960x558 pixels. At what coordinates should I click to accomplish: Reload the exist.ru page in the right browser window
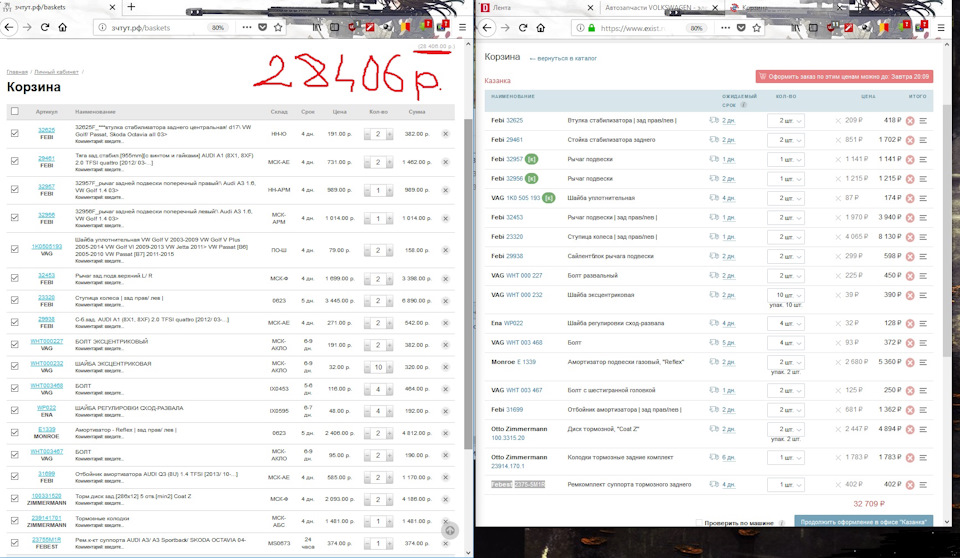pos(523,28)
